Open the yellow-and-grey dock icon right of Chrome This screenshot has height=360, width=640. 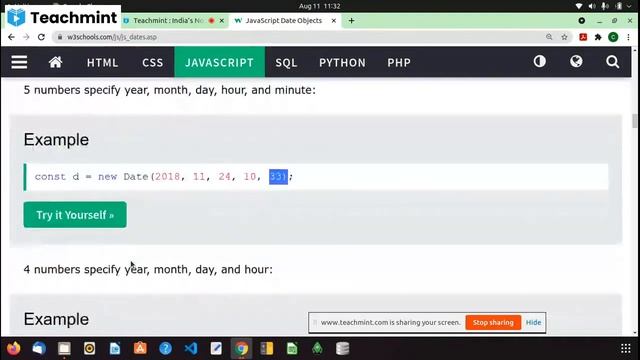point(267,348)
